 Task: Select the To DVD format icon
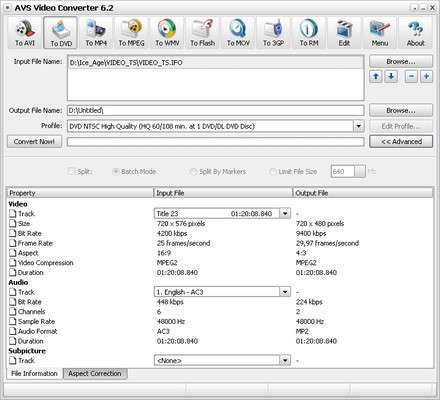point(61,33)
